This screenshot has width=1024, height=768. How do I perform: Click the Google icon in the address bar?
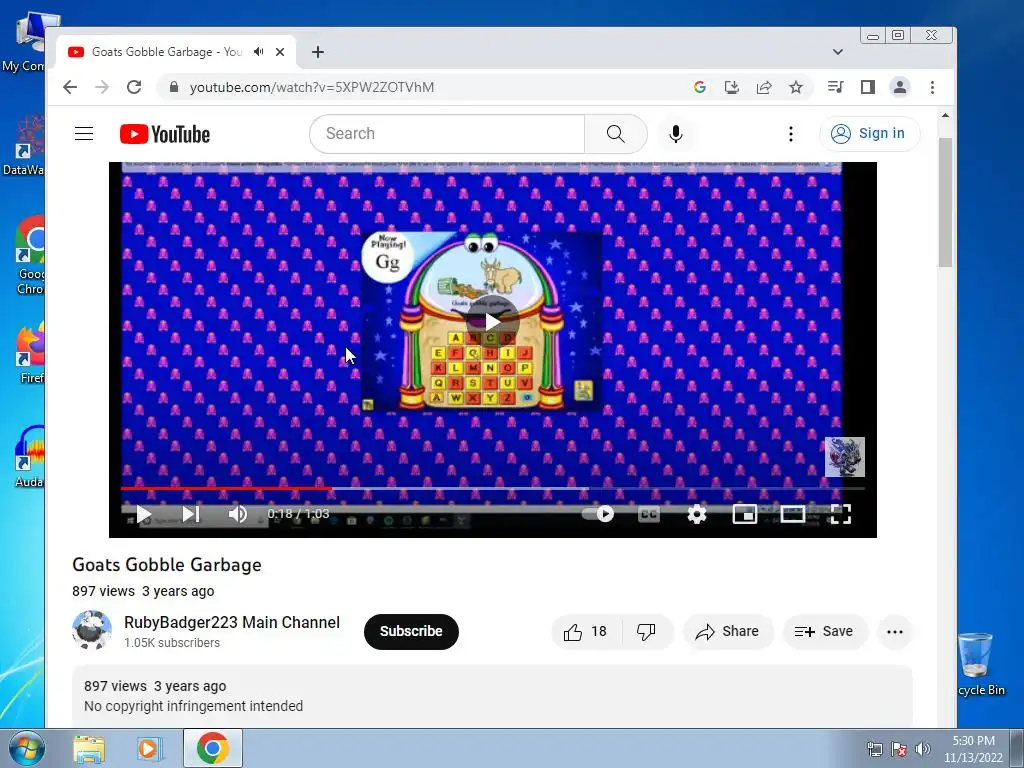pyautogui.click(x=699, y=87)
